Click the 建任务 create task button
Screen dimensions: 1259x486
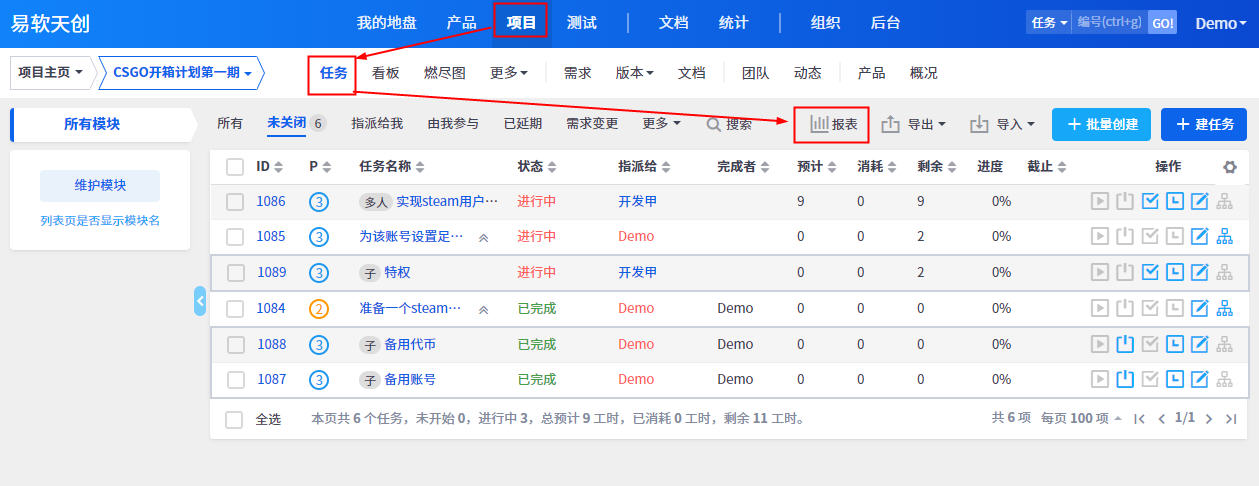[1204, 124]
